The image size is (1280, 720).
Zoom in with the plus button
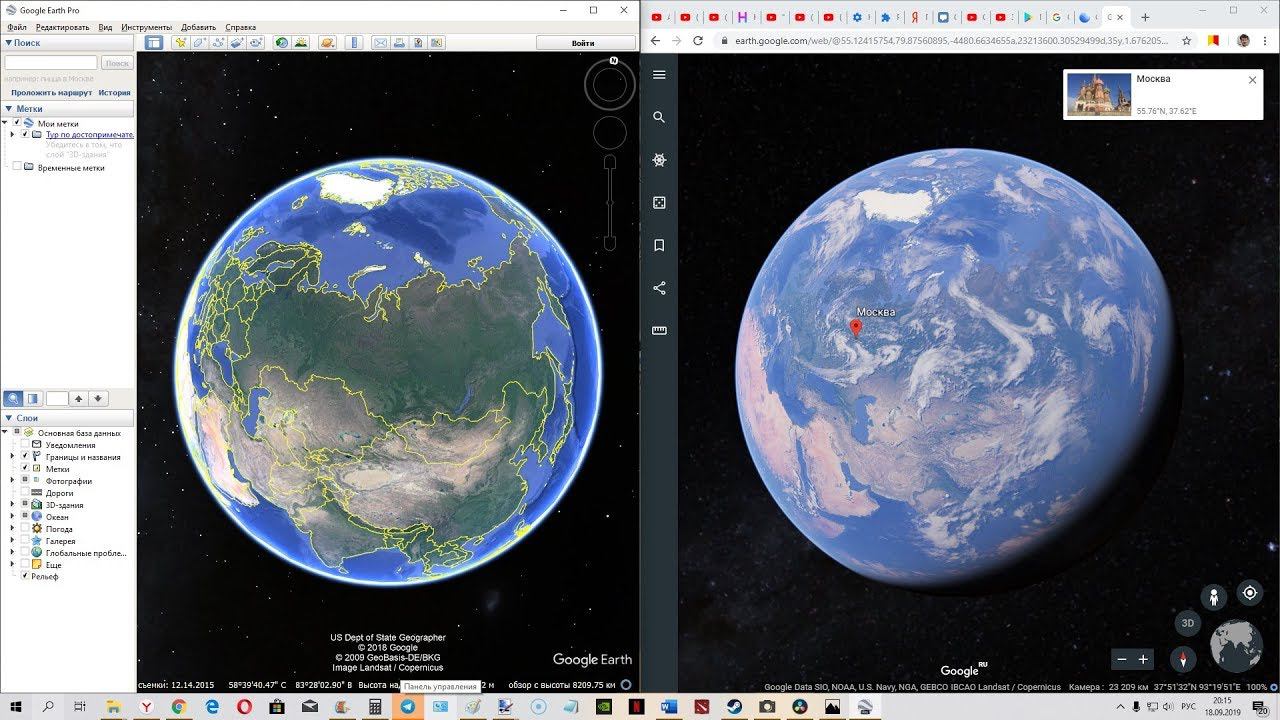[x=1143, y=659]
